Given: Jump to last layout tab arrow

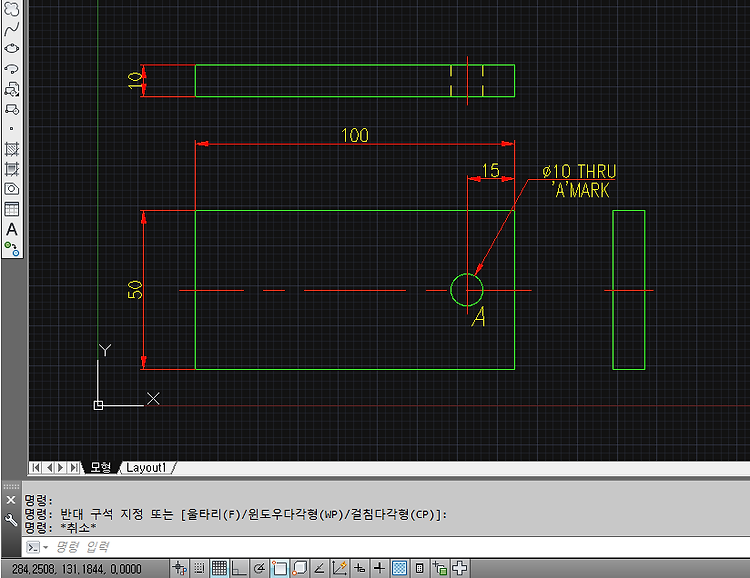Looking at the screenshot, I should [74, 467].
